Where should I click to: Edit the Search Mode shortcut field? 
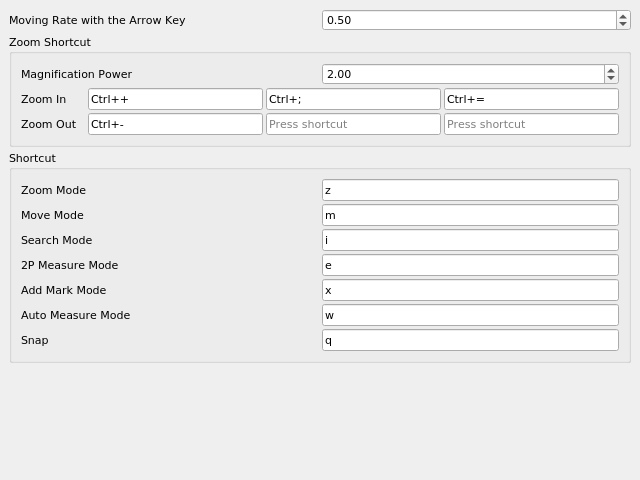[470, 240]
